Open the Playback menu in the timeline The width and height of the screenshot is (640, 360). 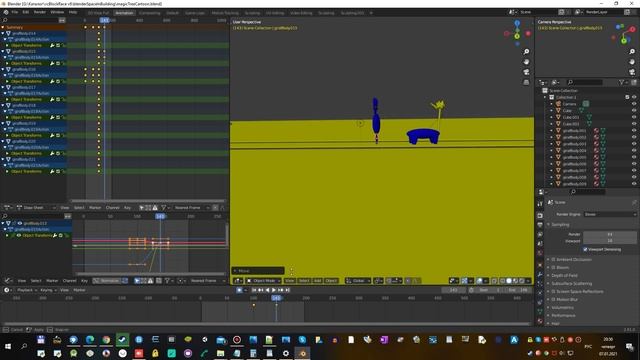click(26, 290)
